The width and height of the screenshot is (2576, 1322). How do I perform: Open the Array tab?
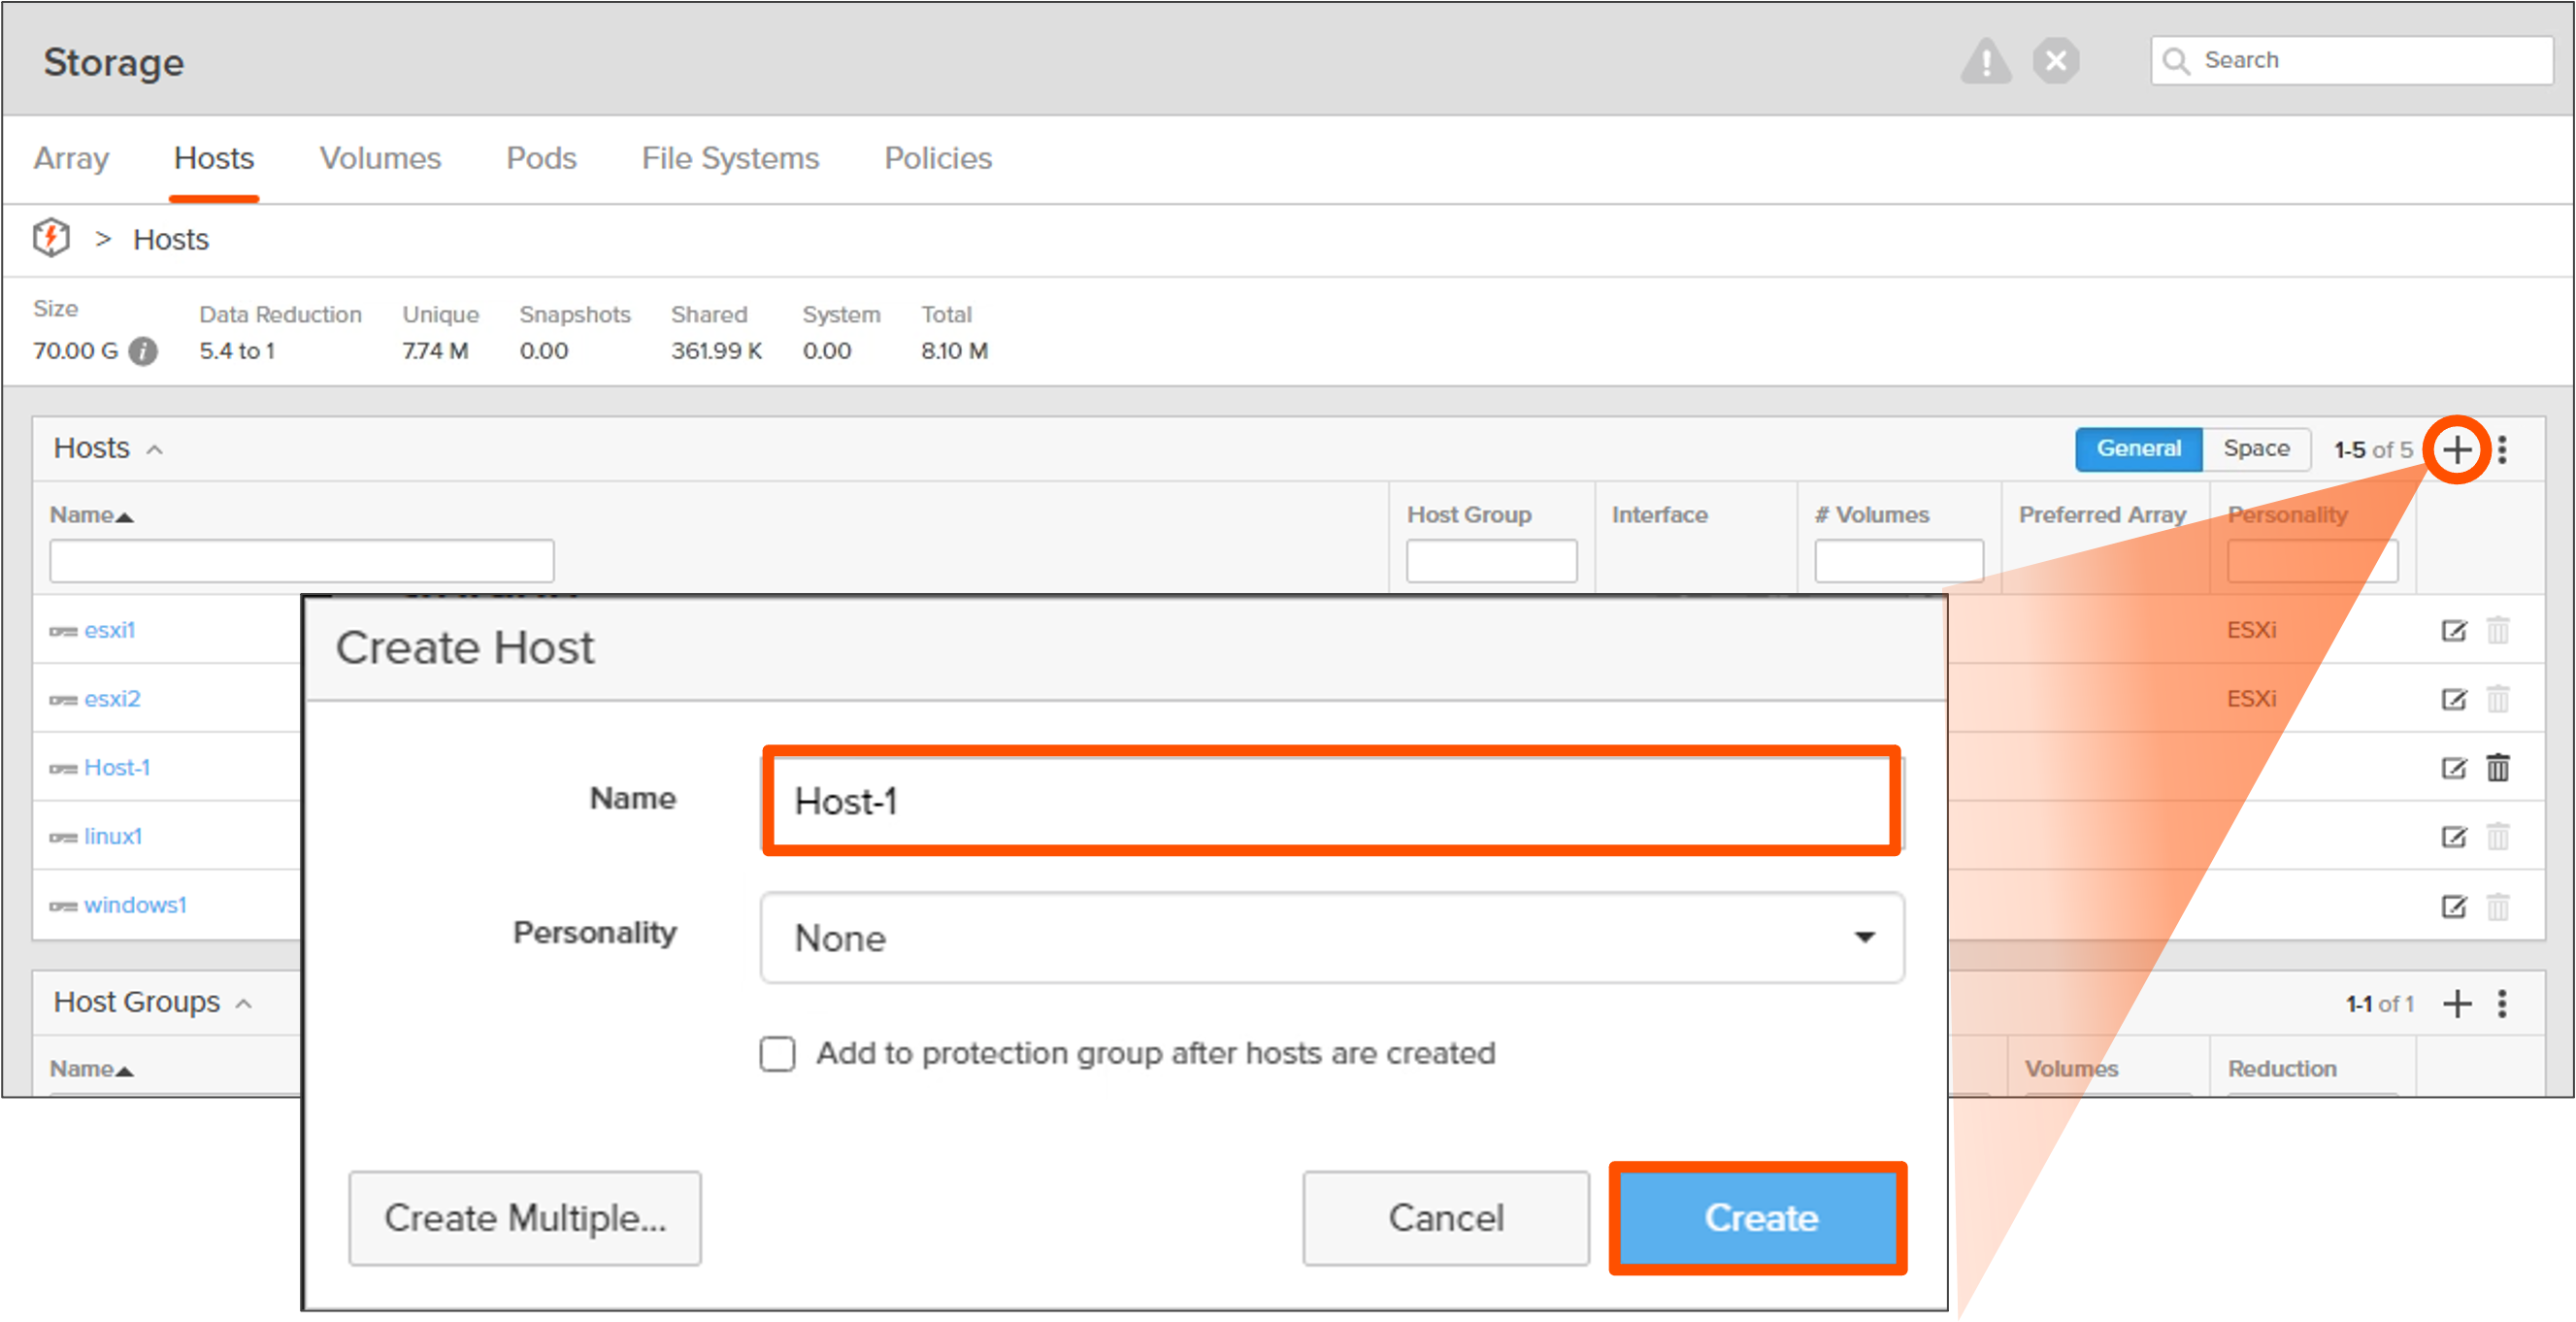(x=71, y=158)
